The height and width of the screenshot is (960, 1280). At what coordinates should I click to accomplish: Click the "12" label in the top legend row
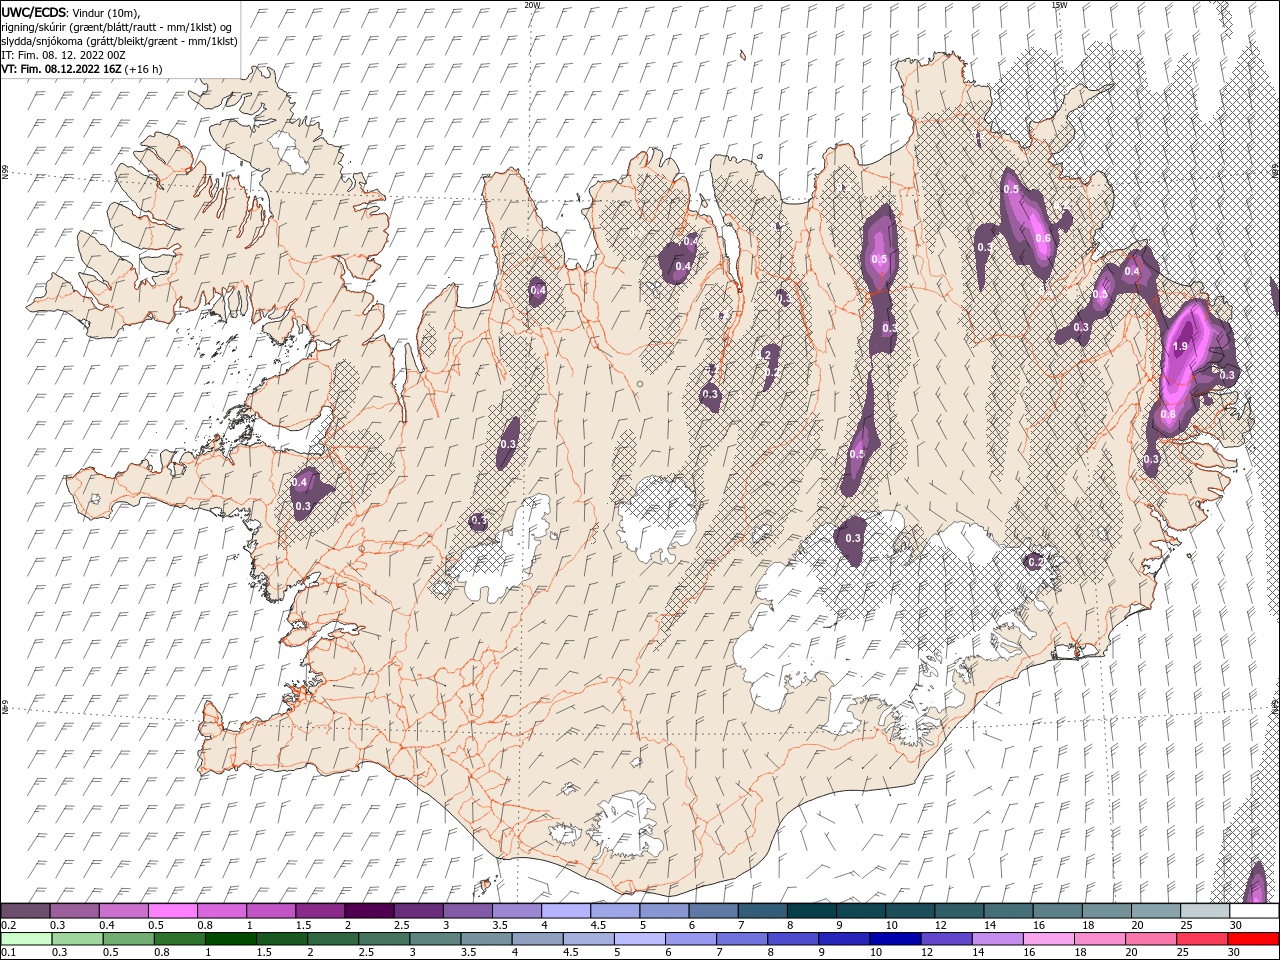click(x=940, y=925)
